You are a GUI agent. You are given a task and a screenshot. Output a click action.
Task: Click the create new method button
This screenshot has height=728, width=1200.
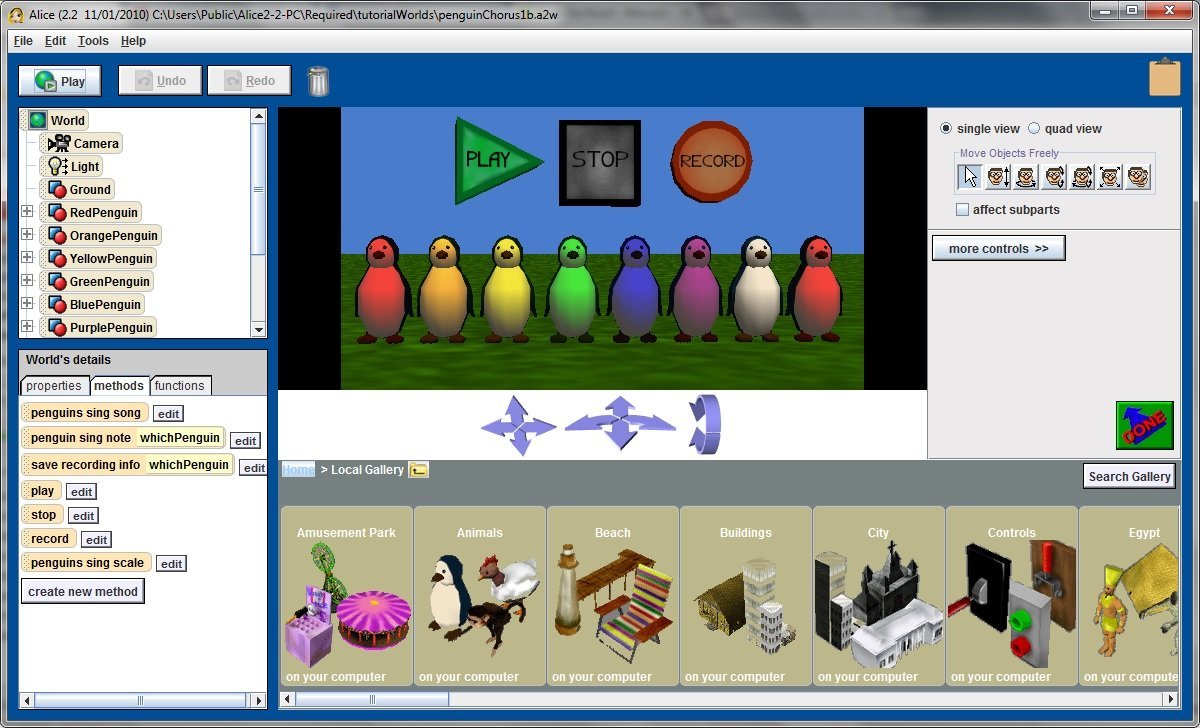(x=82, y=591)
